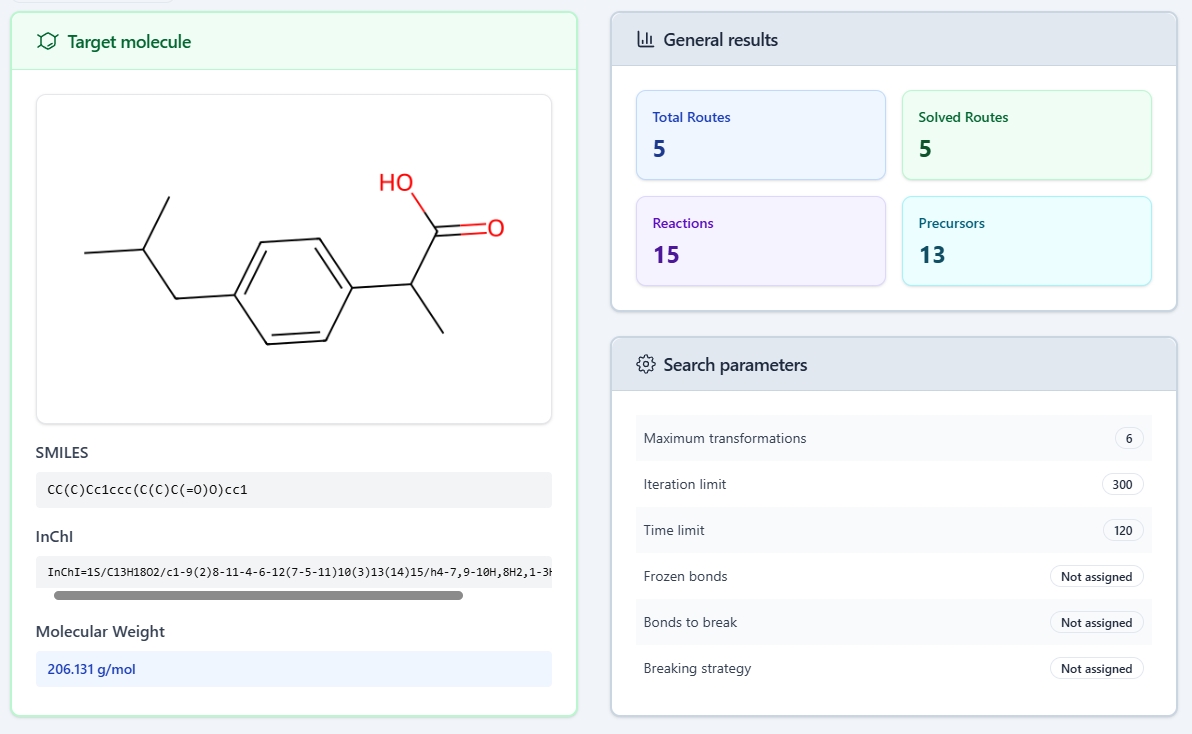This screenshot has width=1192, height=734.
Task: Click the Not assigned badge for Frozen bonds
Action: [1097, 576]
